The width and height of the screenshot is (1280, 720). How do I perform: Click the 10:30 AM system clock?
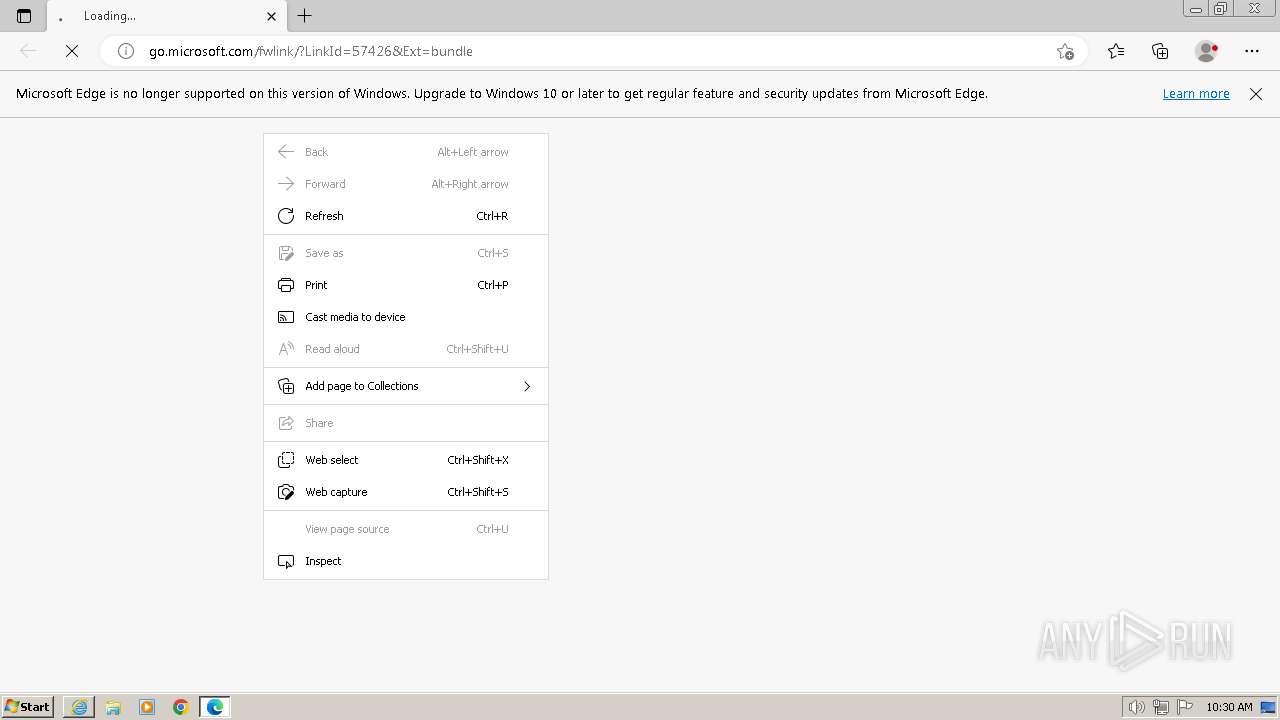pos(1229,707)
